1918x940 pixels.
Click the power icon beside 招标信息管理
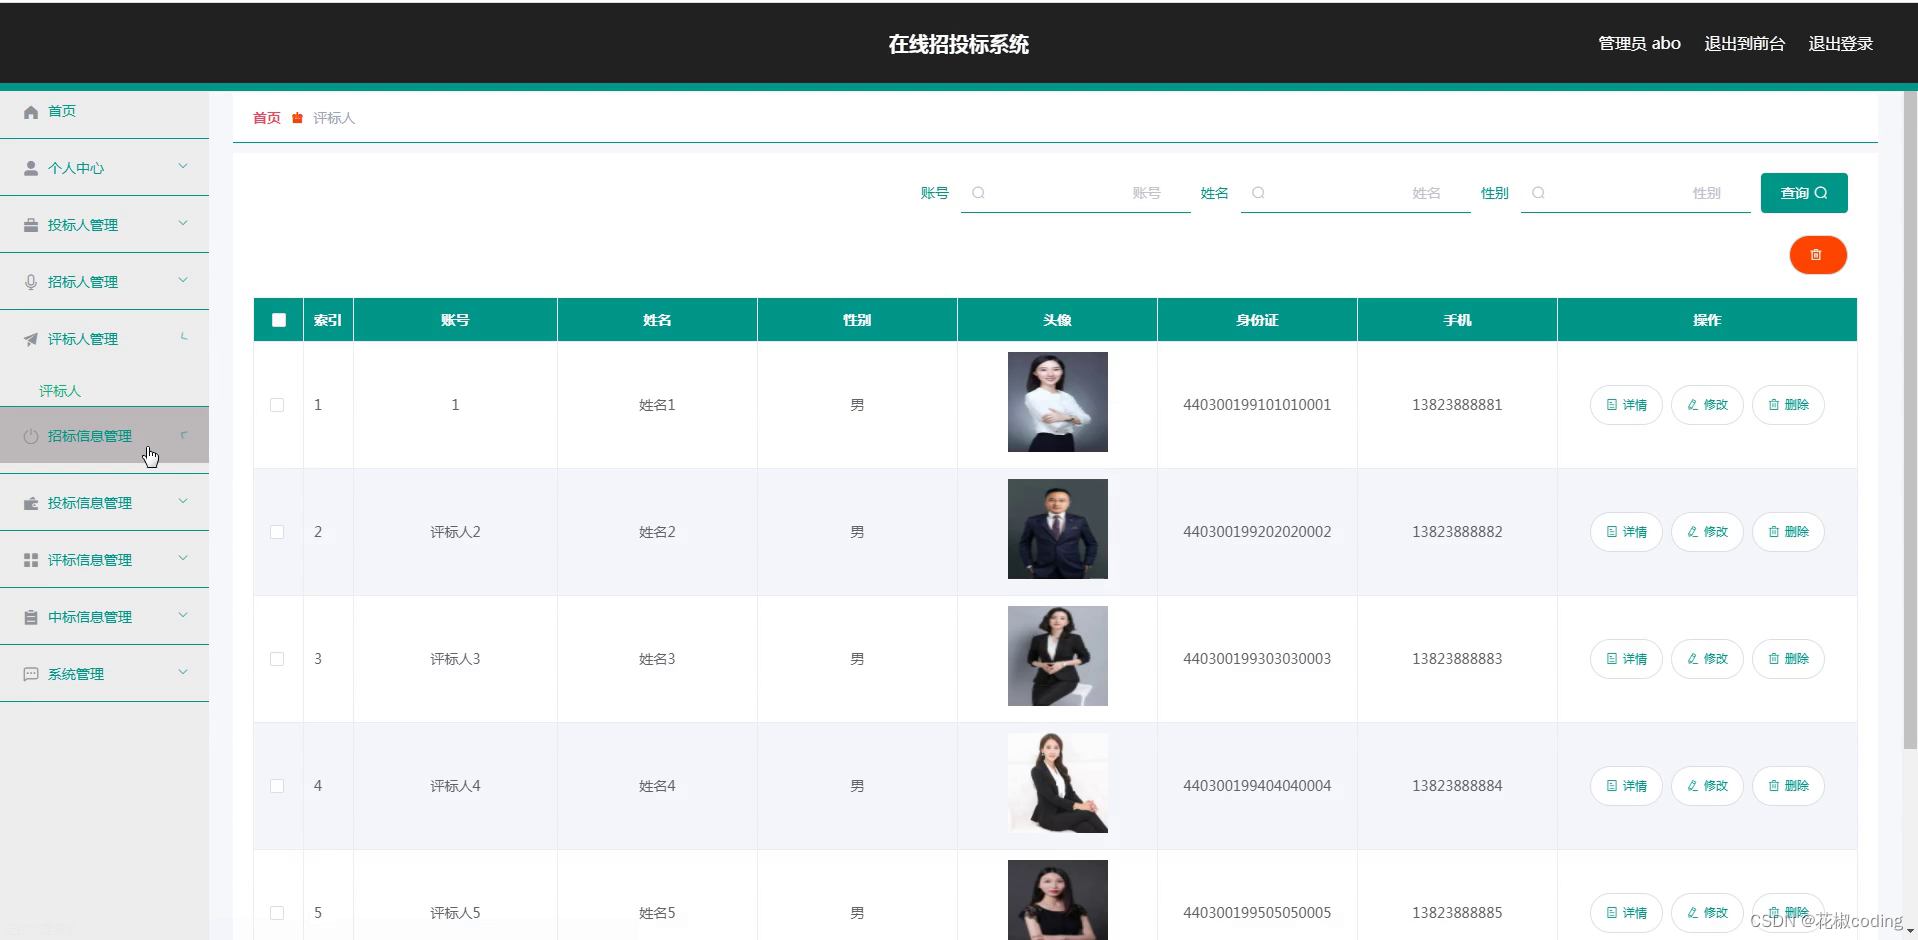31,436
